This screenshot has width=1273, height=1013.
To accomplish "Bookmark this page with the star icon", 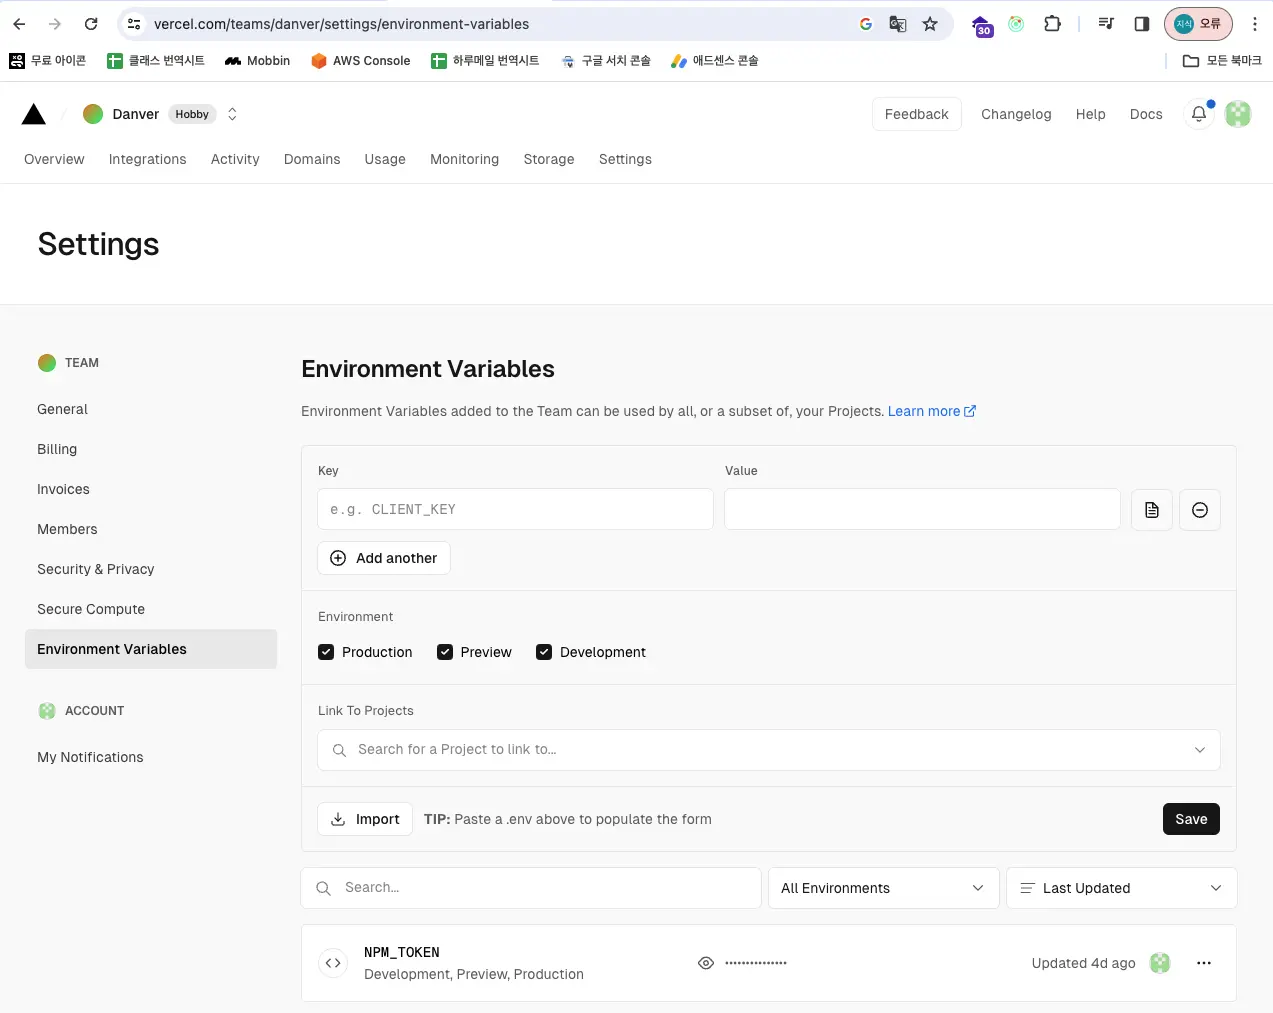I will point(930,24).
